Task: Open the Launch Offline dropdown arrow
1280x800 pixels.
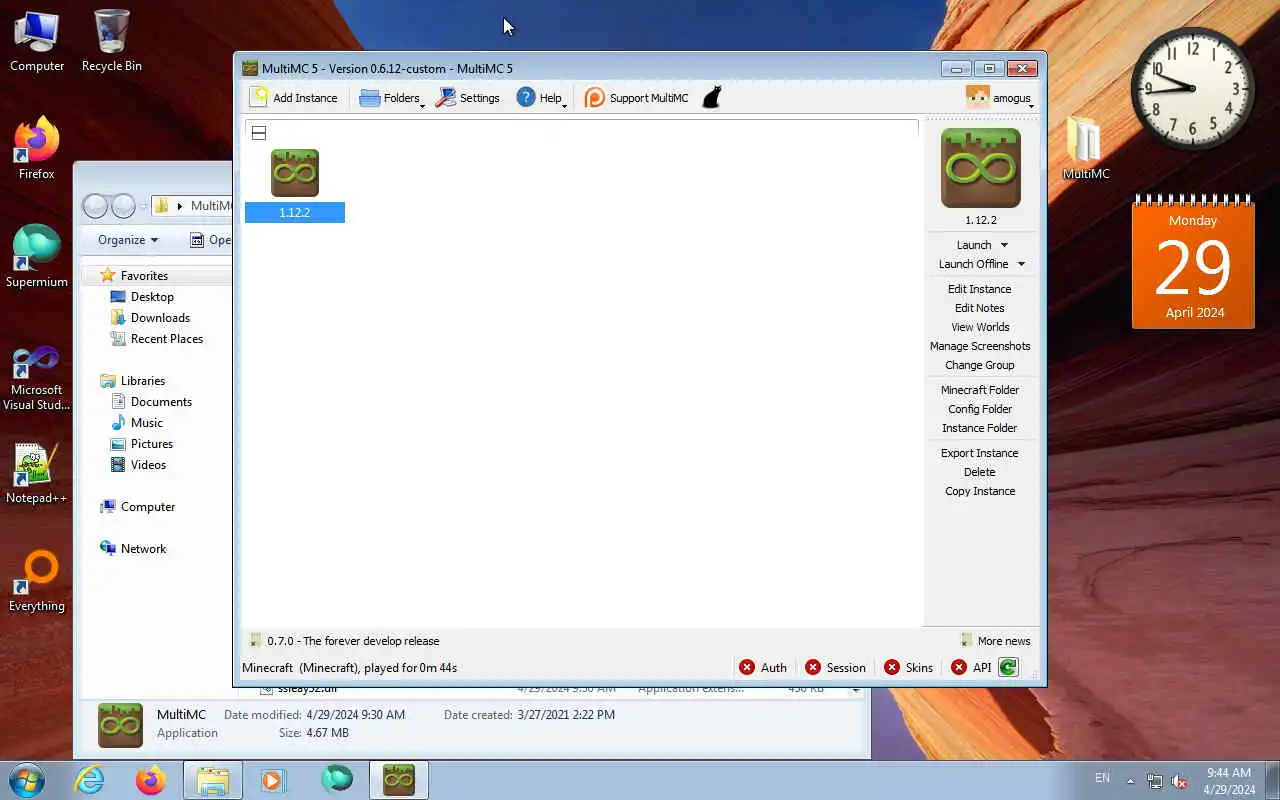Action: point(1021,264)
